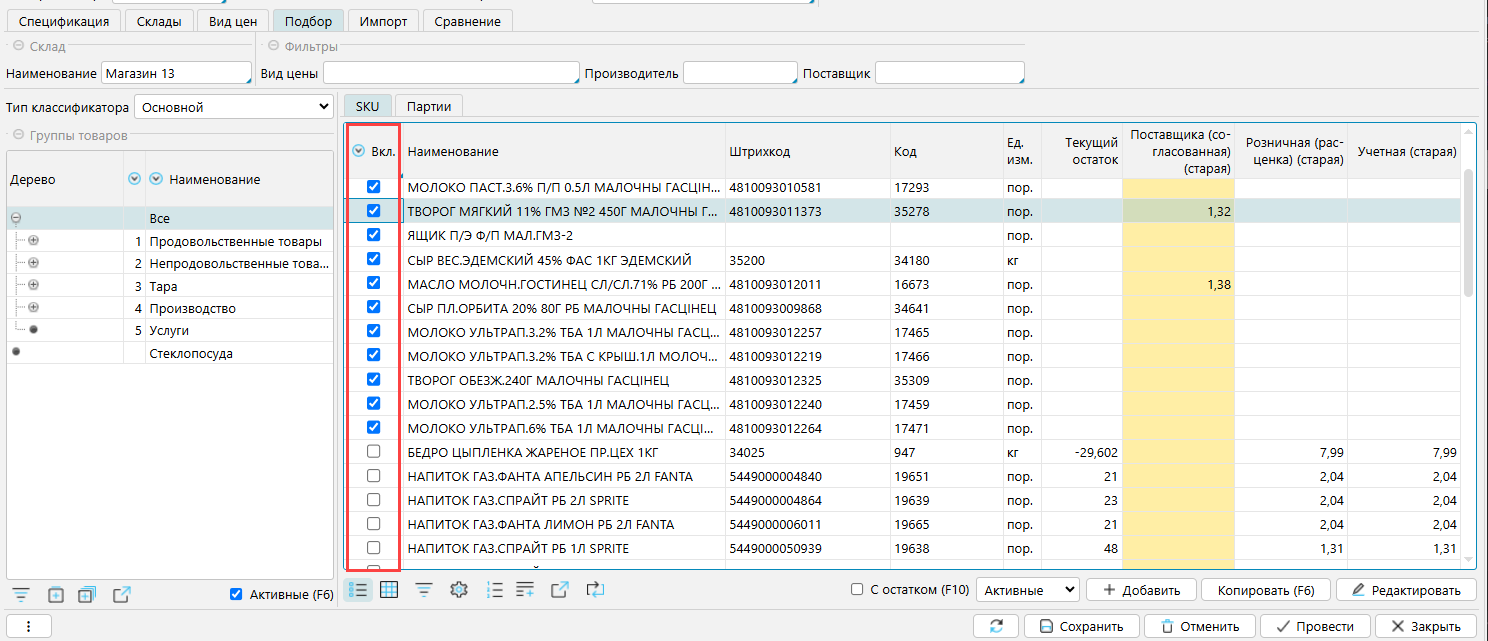Click the refresh button left of Сохранить
The width and height of the screenshot is (1488, 641).
pyautogui.click(x=996, y=626)
